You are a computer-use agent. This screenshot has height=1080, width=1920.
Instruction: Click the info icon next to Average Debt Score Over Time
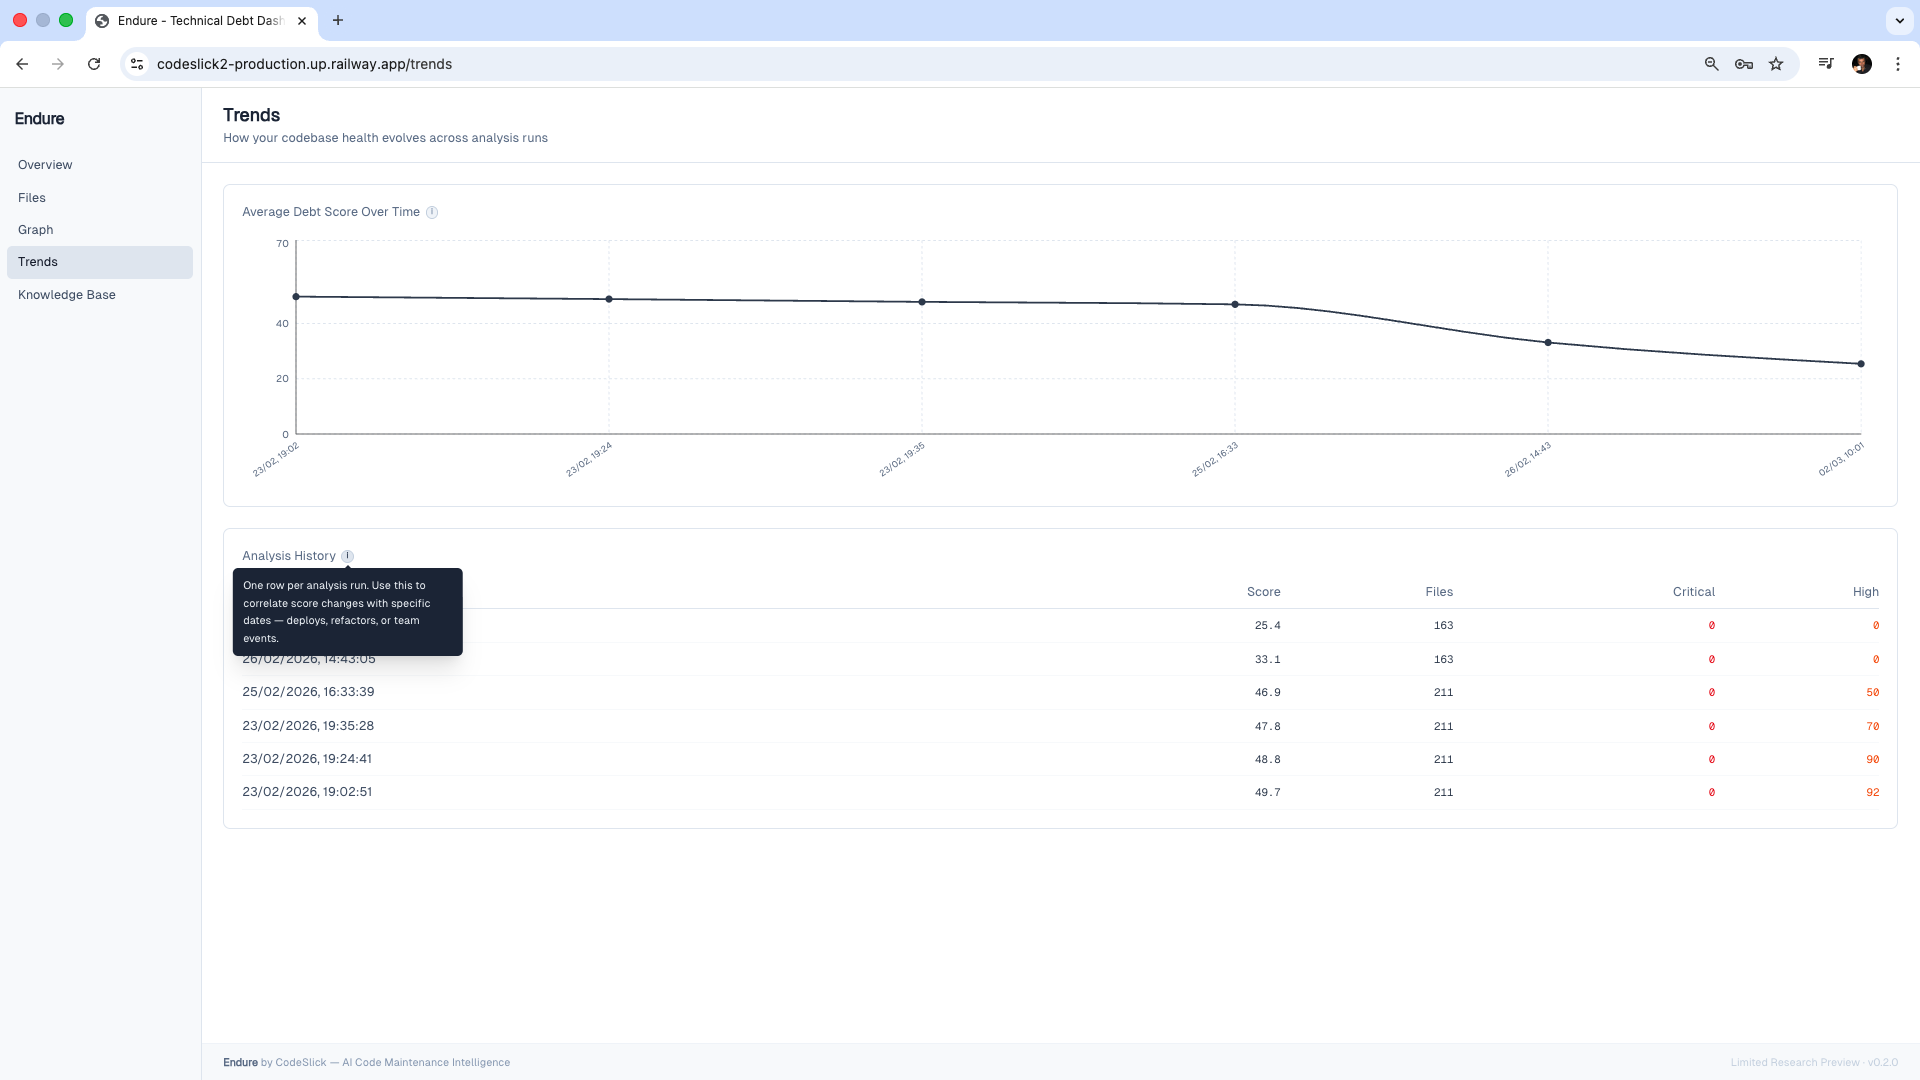click(x=432, y=211)
